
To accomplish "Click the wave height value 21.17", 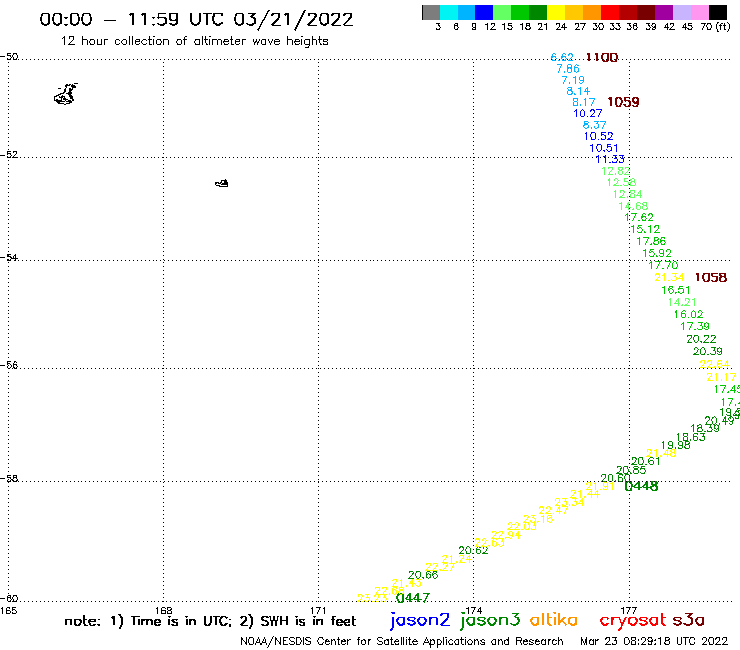I will coord(721,377).
